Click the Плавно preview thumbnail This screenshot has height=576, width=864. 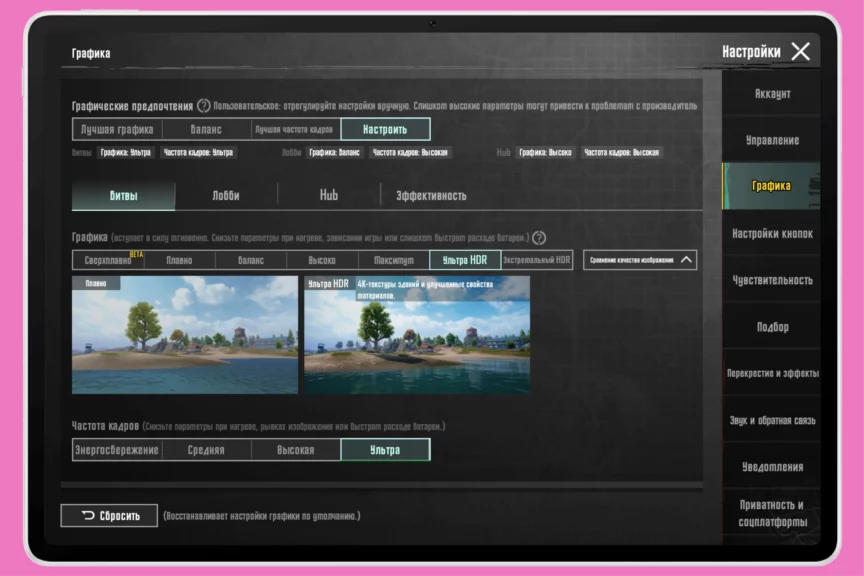[184, 335]
